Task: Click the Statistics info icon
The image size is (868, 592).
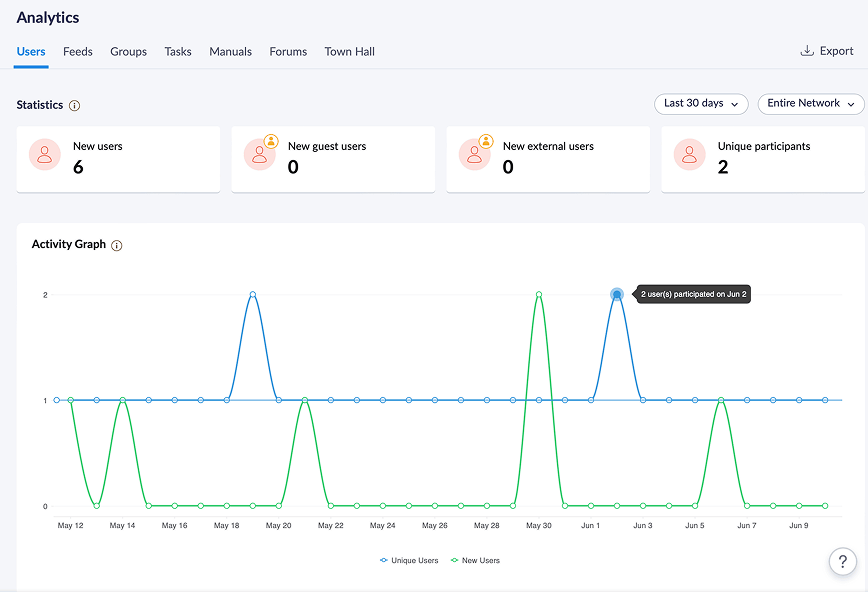Action: click(x=75, y=106)
